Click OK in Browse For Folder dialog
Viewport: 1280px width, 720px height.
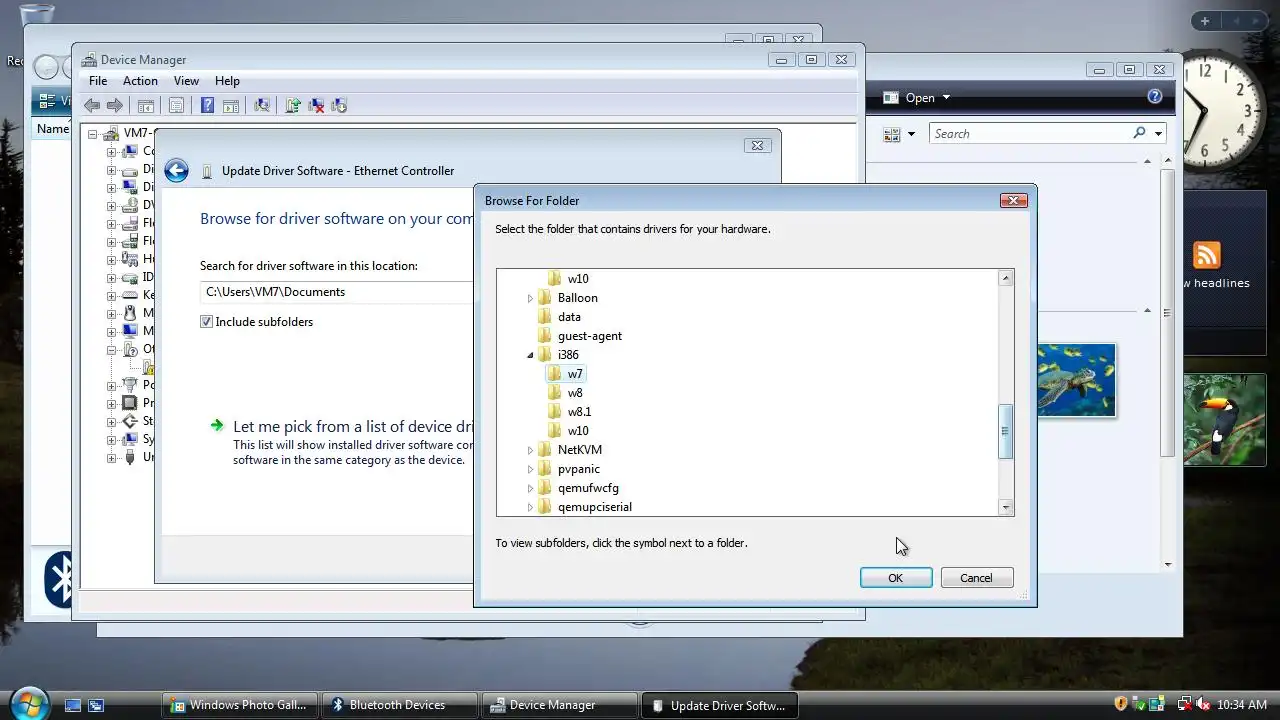click(896, 578)
